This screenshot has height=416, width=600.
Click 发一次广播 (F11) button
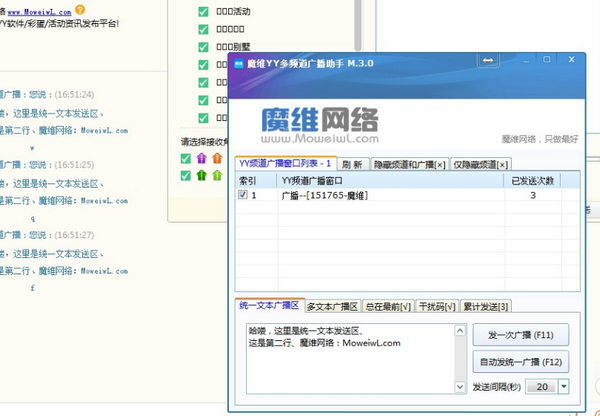coord(520,334)
